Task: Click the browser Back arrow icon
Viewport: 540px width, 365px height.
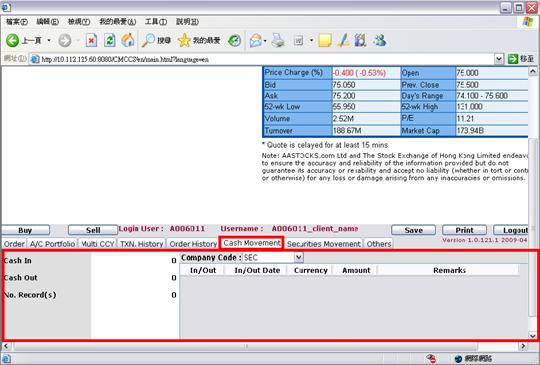Action: coord(12,41)
